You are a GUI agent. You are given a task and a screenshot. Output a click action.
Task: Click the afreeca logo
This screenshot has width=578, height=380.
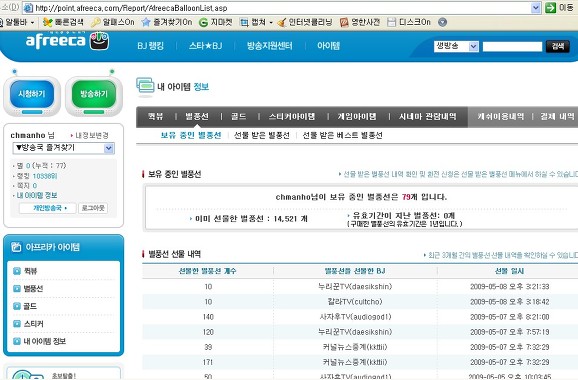pos(67,41)
